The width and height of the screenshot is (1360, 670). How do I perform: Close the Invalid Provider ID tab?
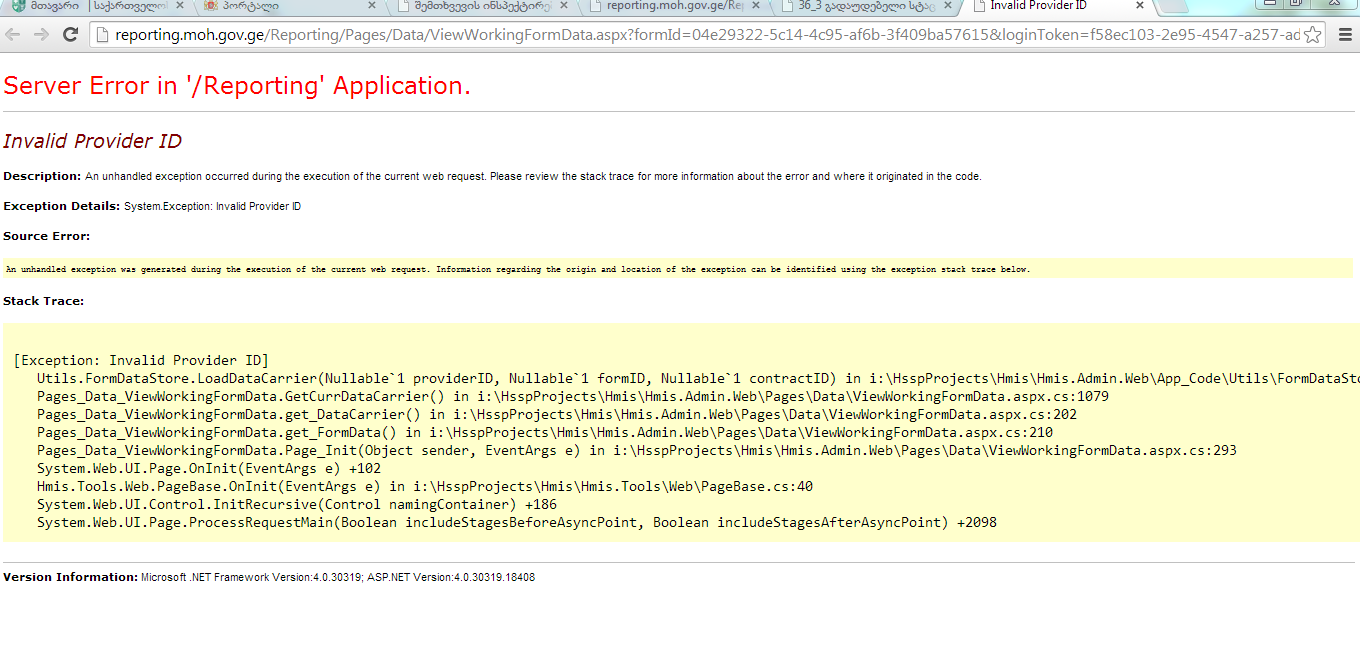pyautogui.click(x=1139, y=6)
